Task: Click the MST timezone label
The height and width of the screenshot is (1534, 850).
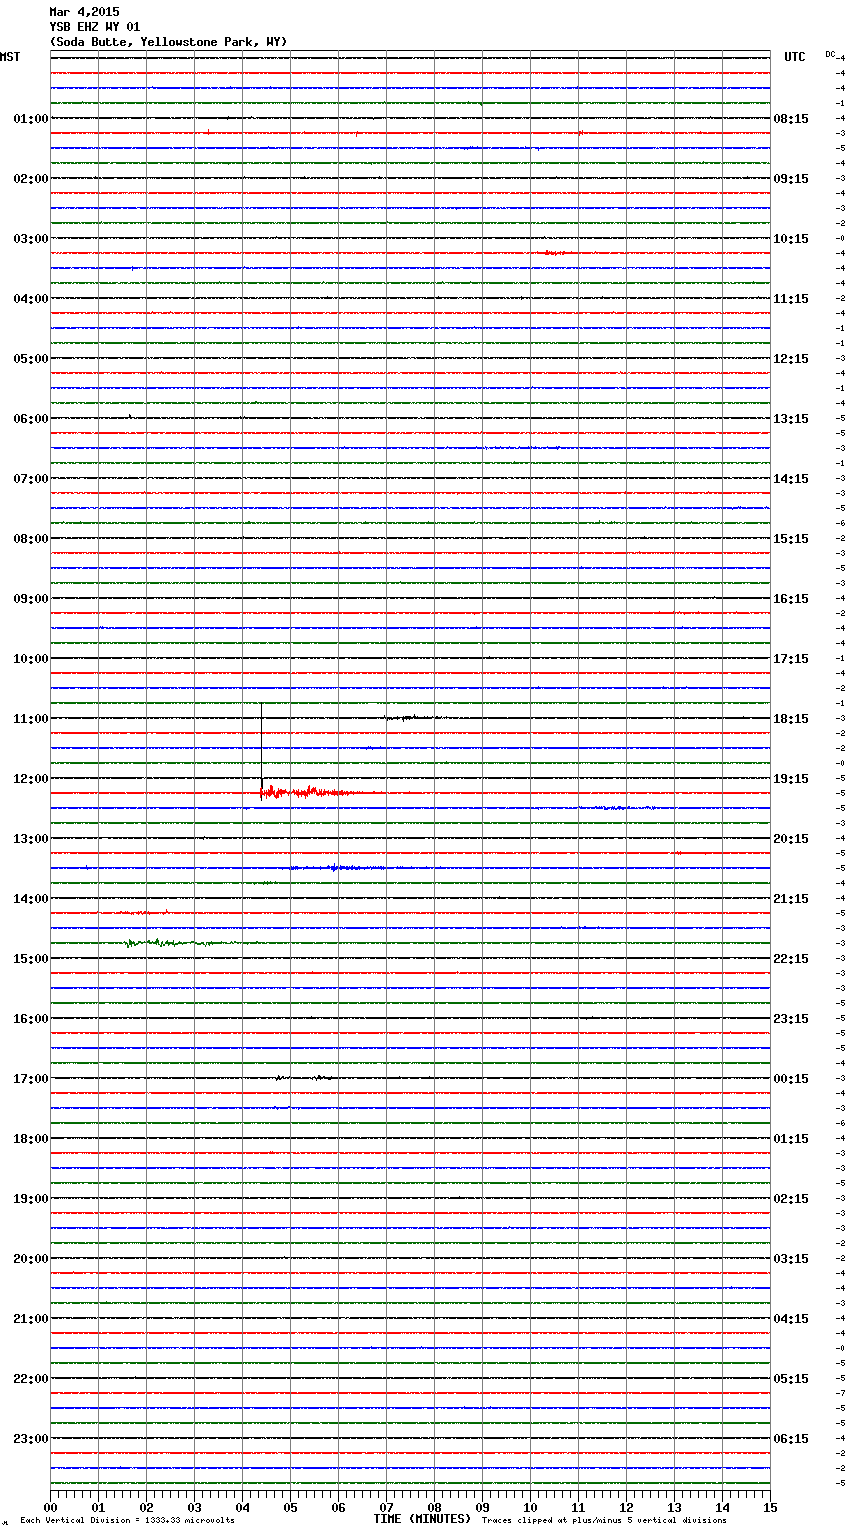Action: click(10, 57)
